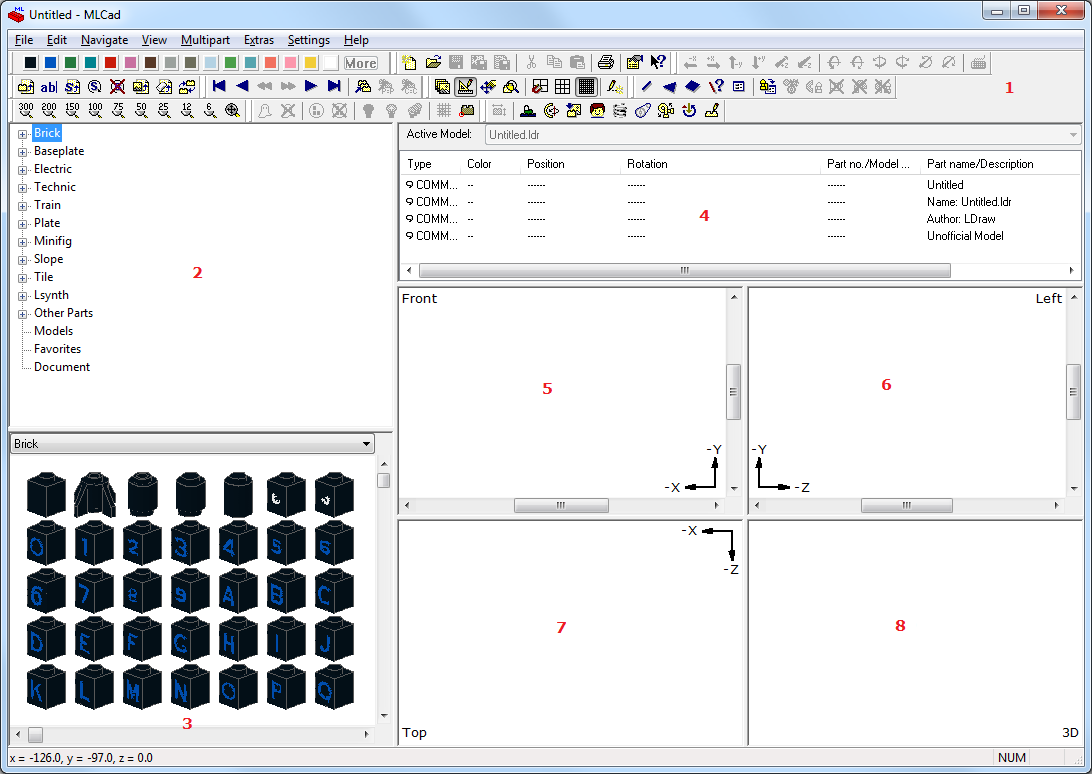Go to the previous building step

(x=242, y=86)
